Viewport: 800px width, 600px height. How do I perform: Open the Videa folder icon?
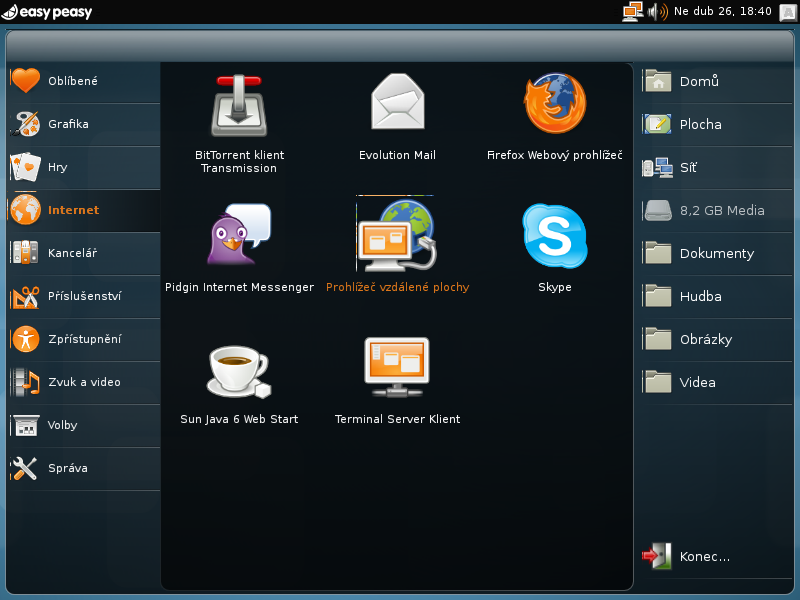(x=658, y=382)
